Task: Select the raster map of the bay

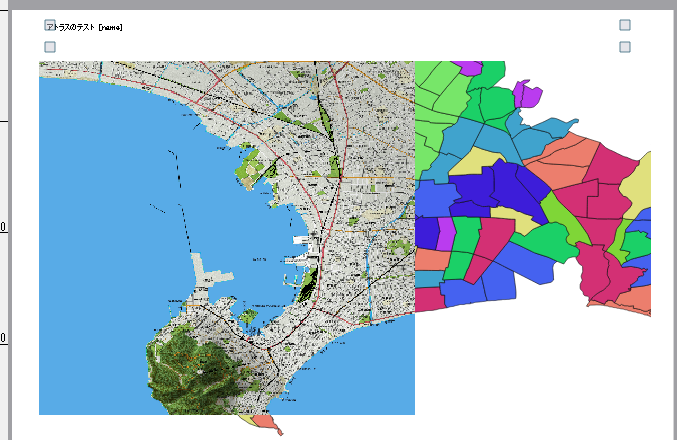Action: pyautogui.click(x=227, y=238)
